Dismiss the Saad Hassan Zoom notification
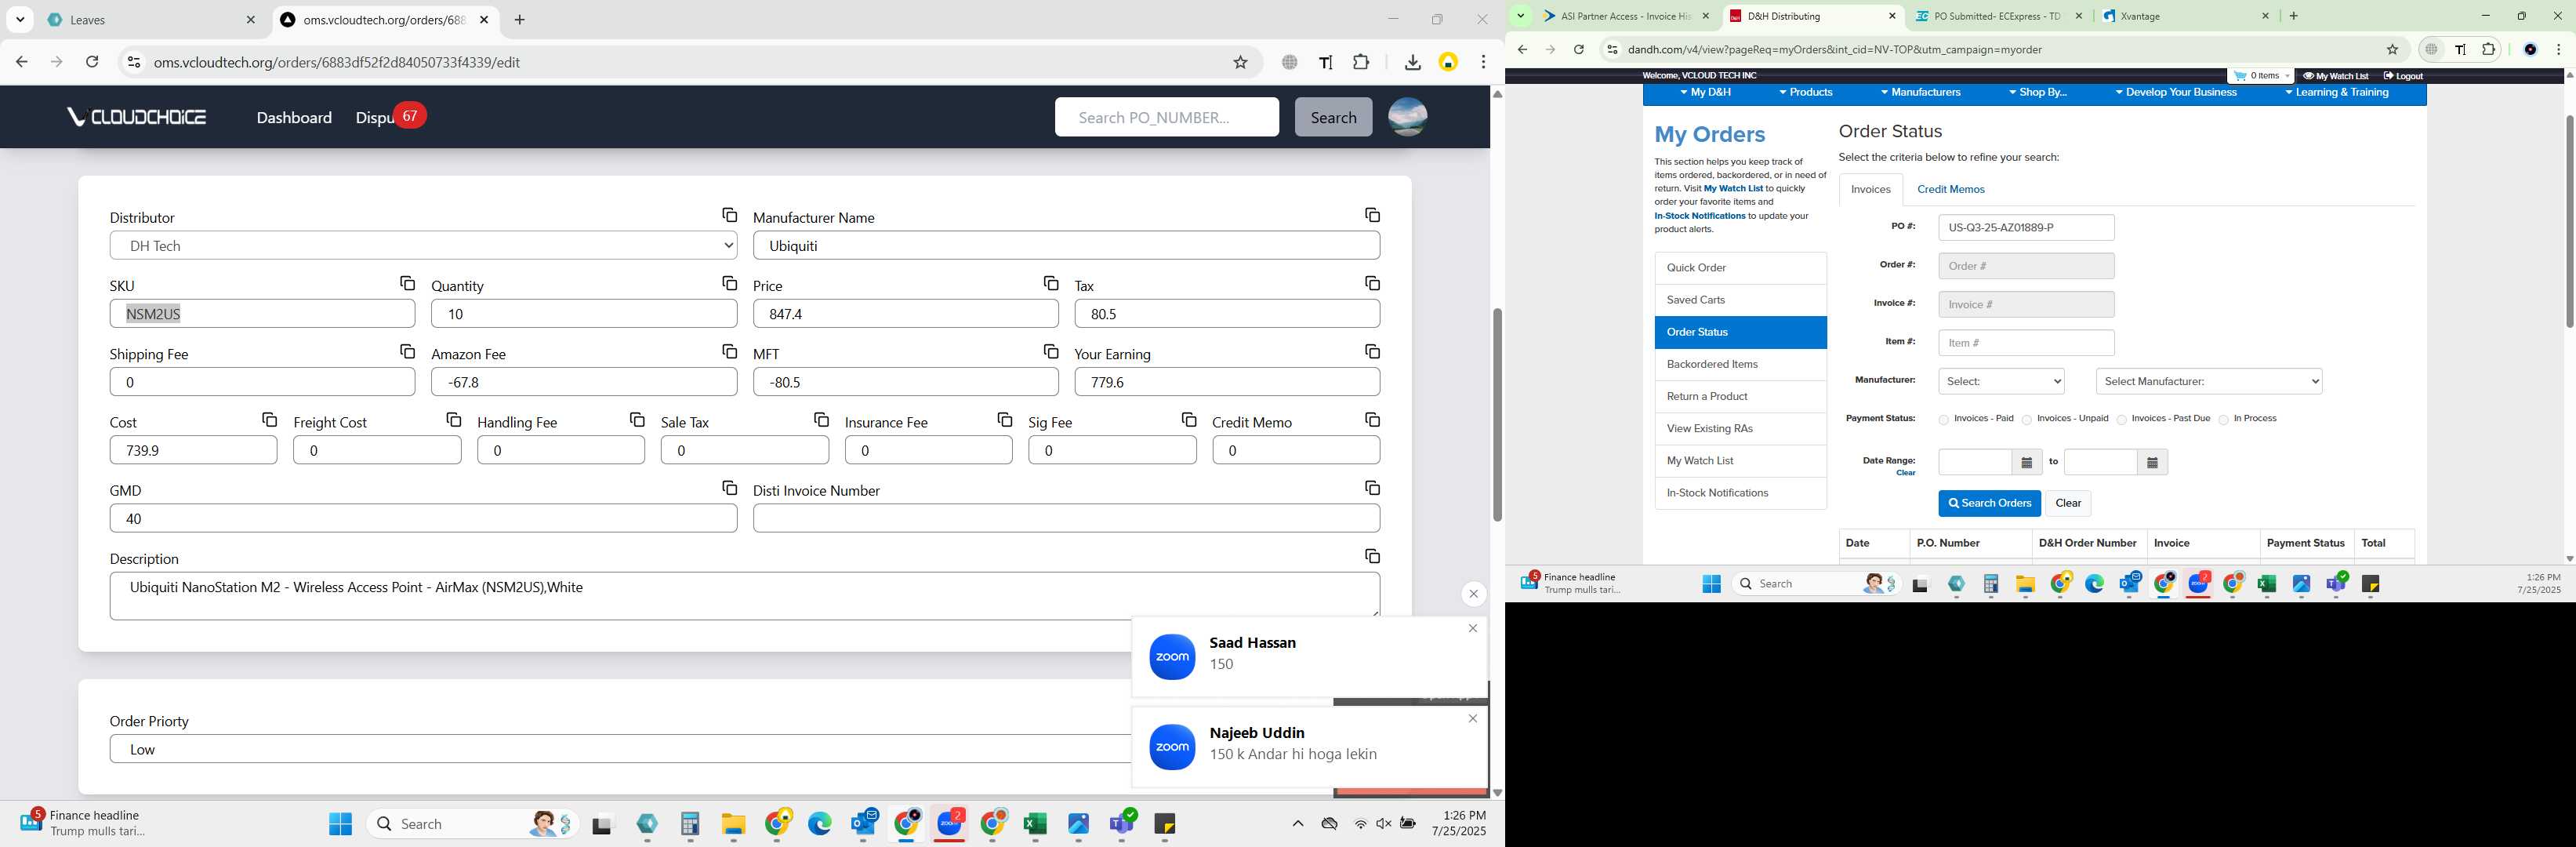2576x847 pixels. [1472, 628]
